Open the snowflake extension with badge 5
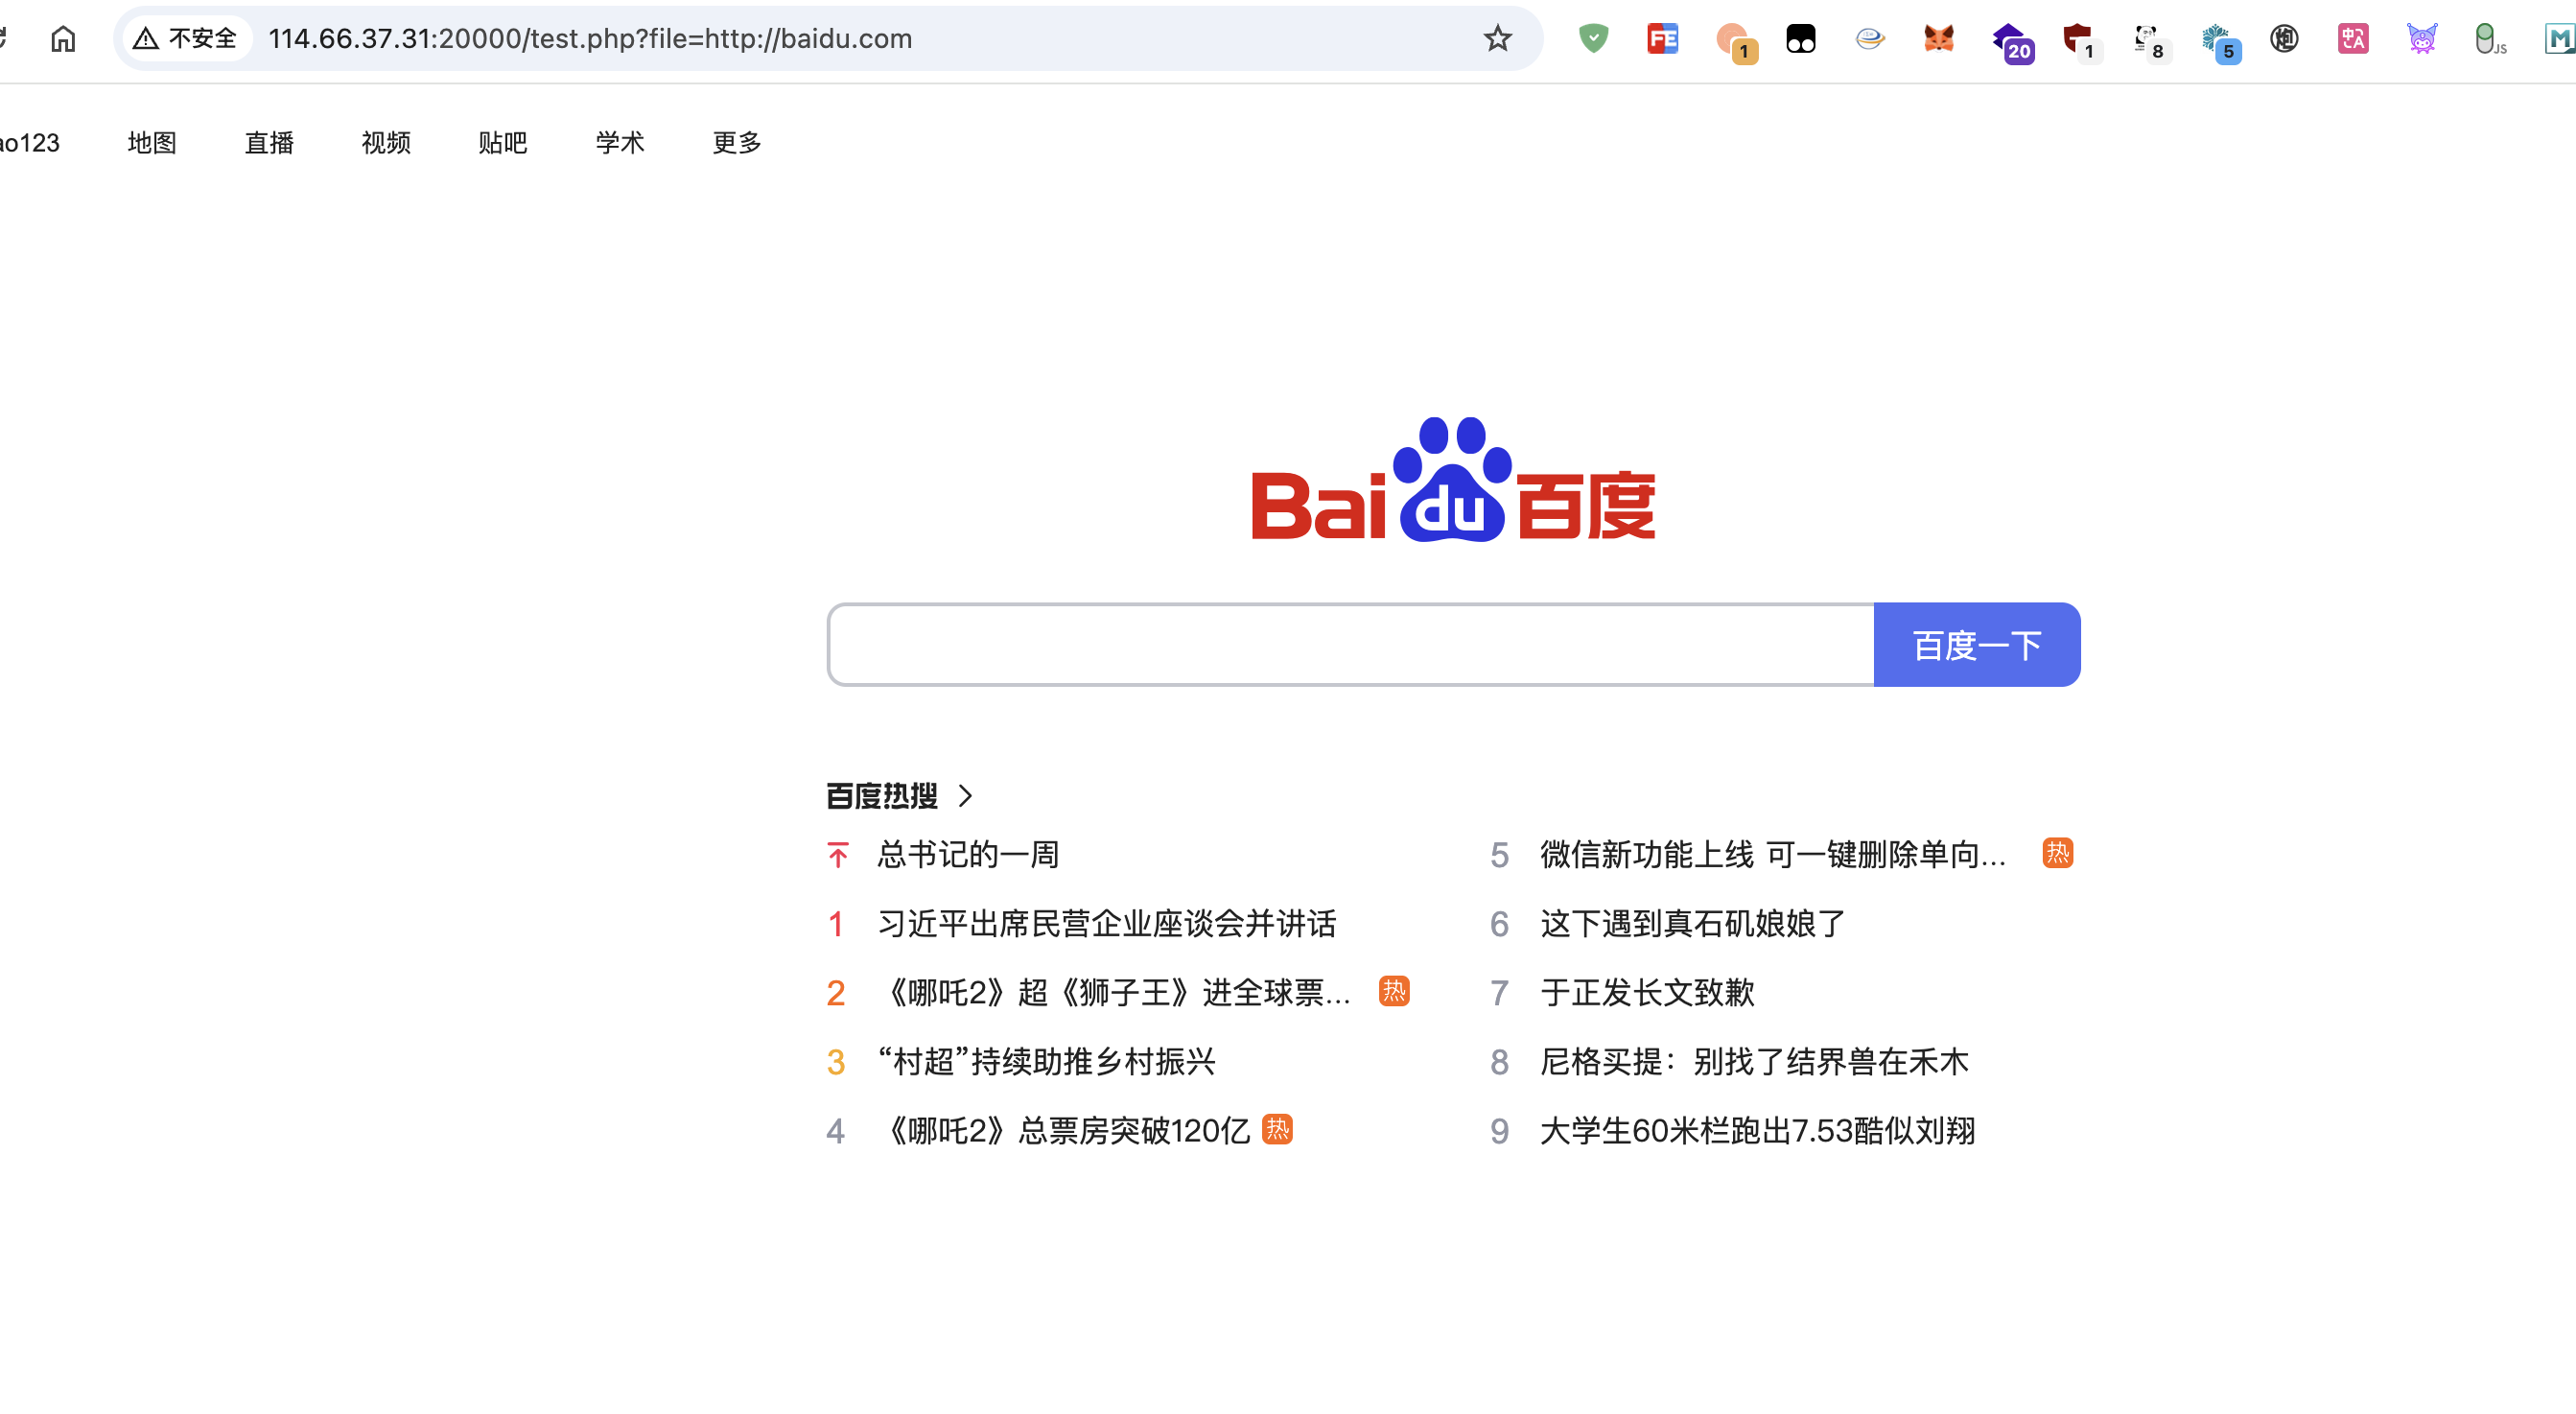 (x=2217, y=41)
